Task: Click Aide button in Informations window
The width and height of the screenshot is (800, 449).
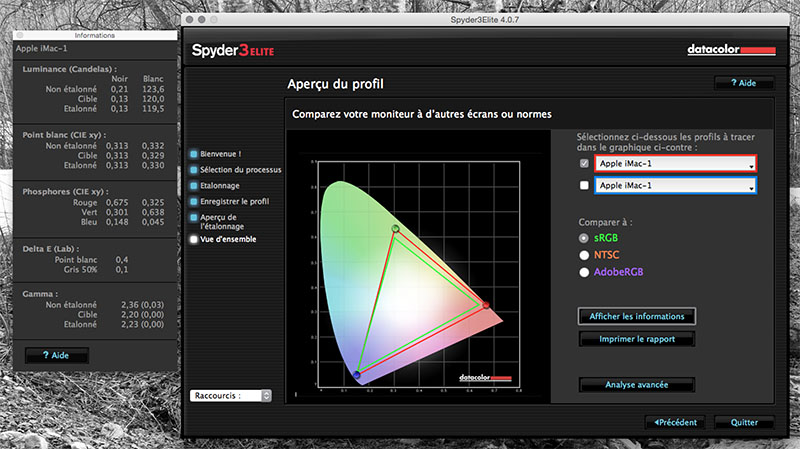Action: coord(57,356)
